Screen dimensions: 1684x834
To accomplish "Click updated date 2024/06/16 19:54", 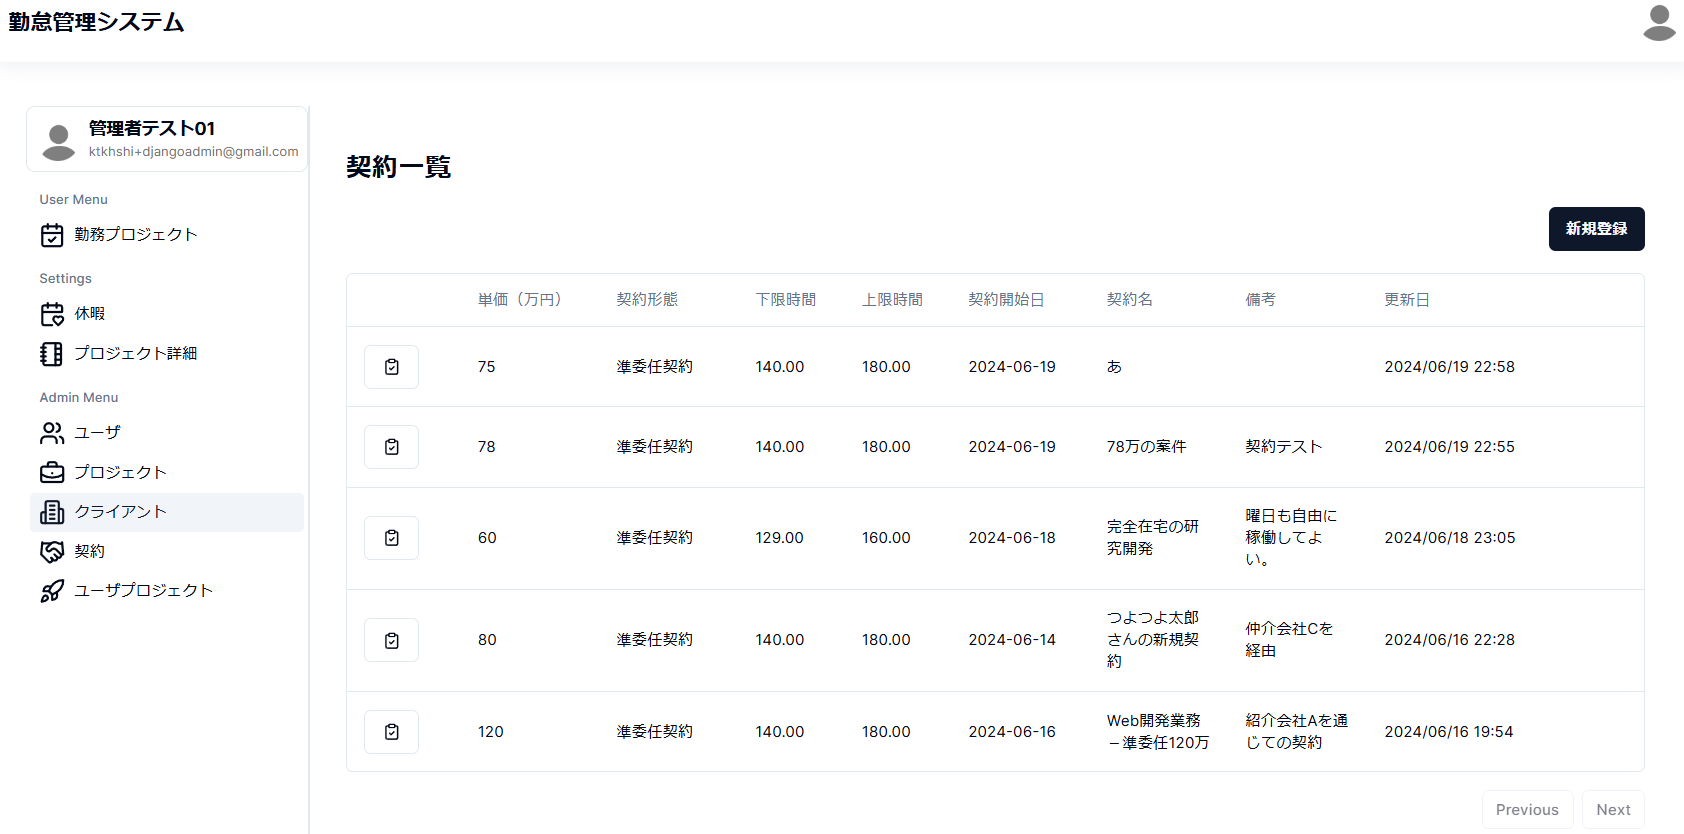I will pyautogui.click(x=1448, y=732).
